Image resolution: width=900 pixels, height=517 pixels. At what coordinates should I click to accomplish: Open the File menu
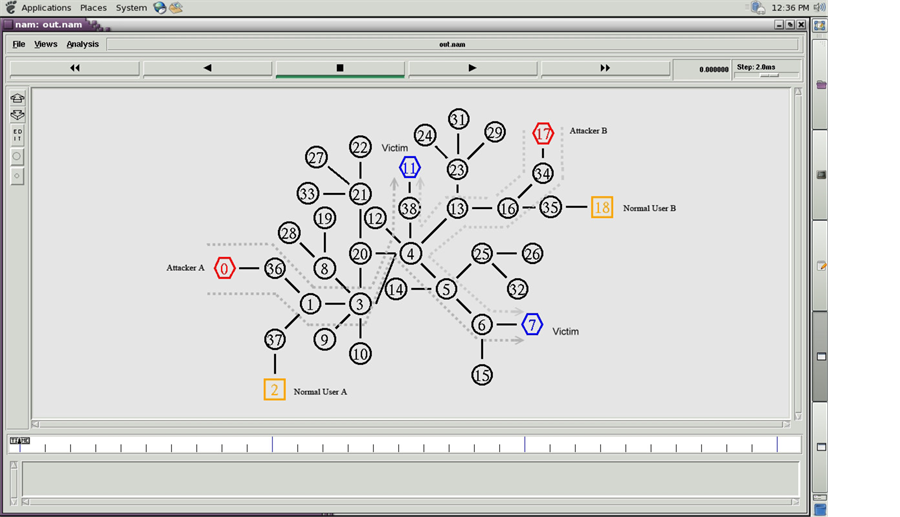[x=19, y=44]
